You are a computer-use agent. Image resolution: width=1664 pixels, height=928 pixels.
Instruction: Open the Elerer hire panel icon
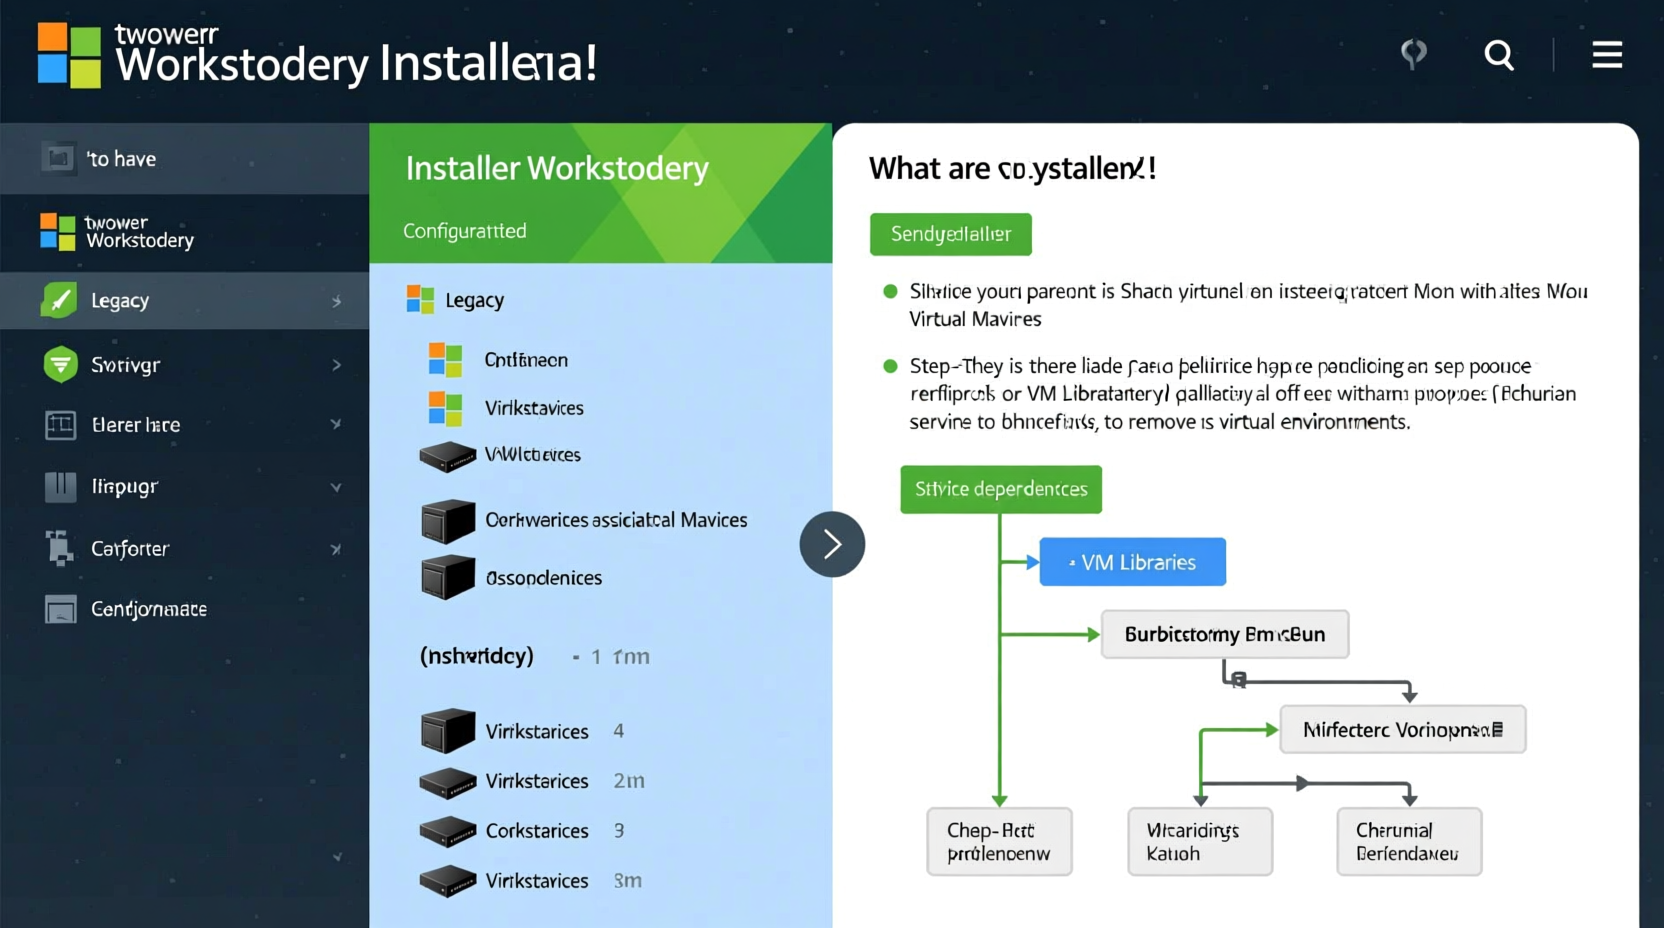(61, 424)
